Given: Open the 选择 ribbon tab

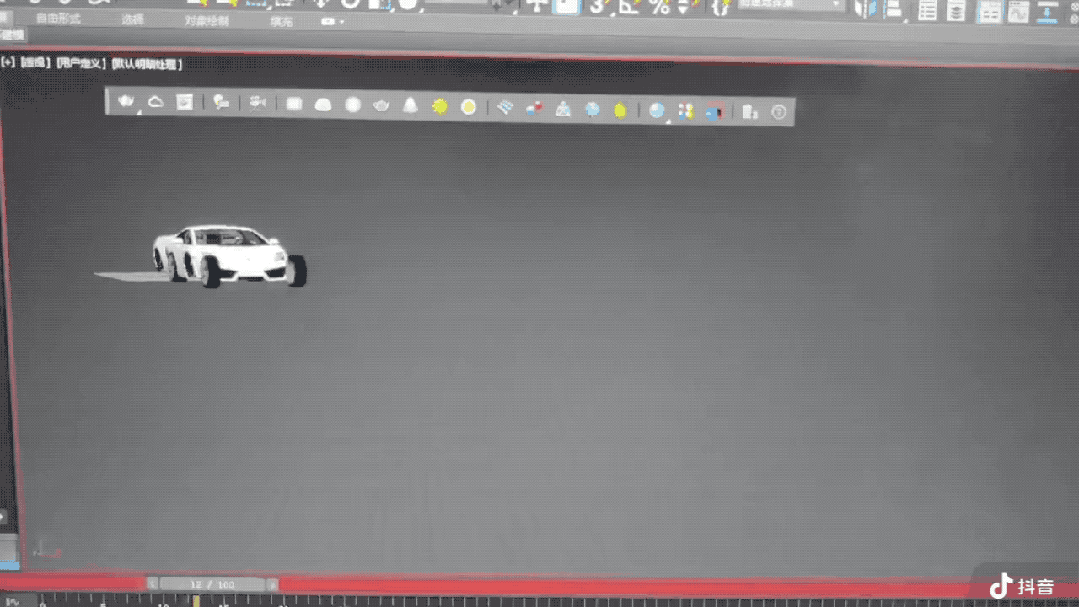Looking at the screenshot, I should click(133, 19).
